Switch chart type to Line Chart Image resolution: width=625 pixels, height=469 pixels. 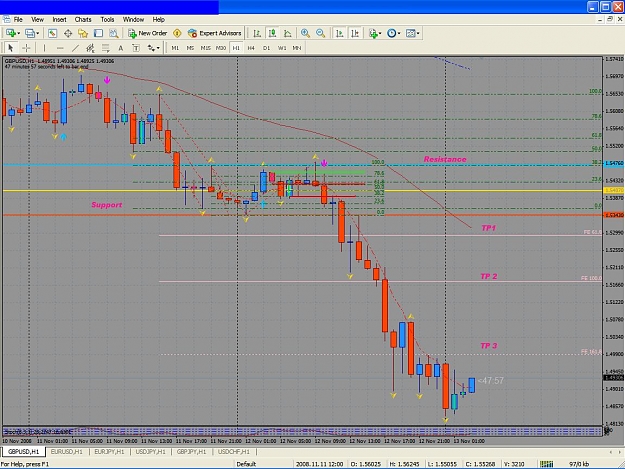pos(287,33)
